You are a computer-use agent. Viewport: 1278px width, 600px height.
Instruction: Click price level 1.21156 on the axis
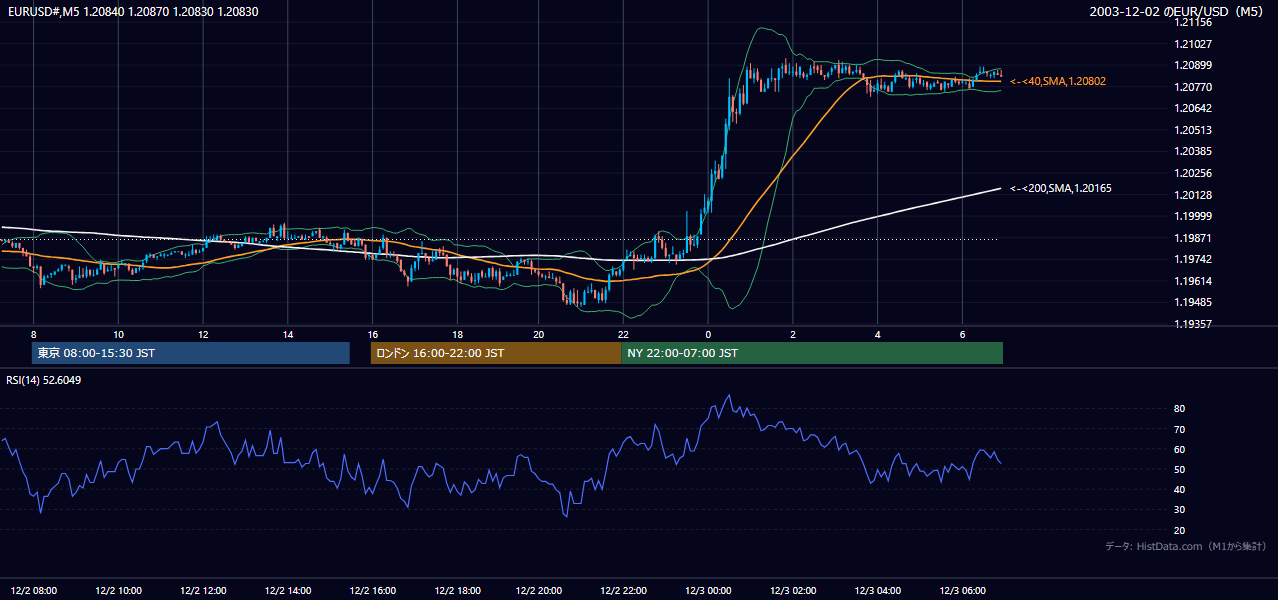(x=1192, y=22)
